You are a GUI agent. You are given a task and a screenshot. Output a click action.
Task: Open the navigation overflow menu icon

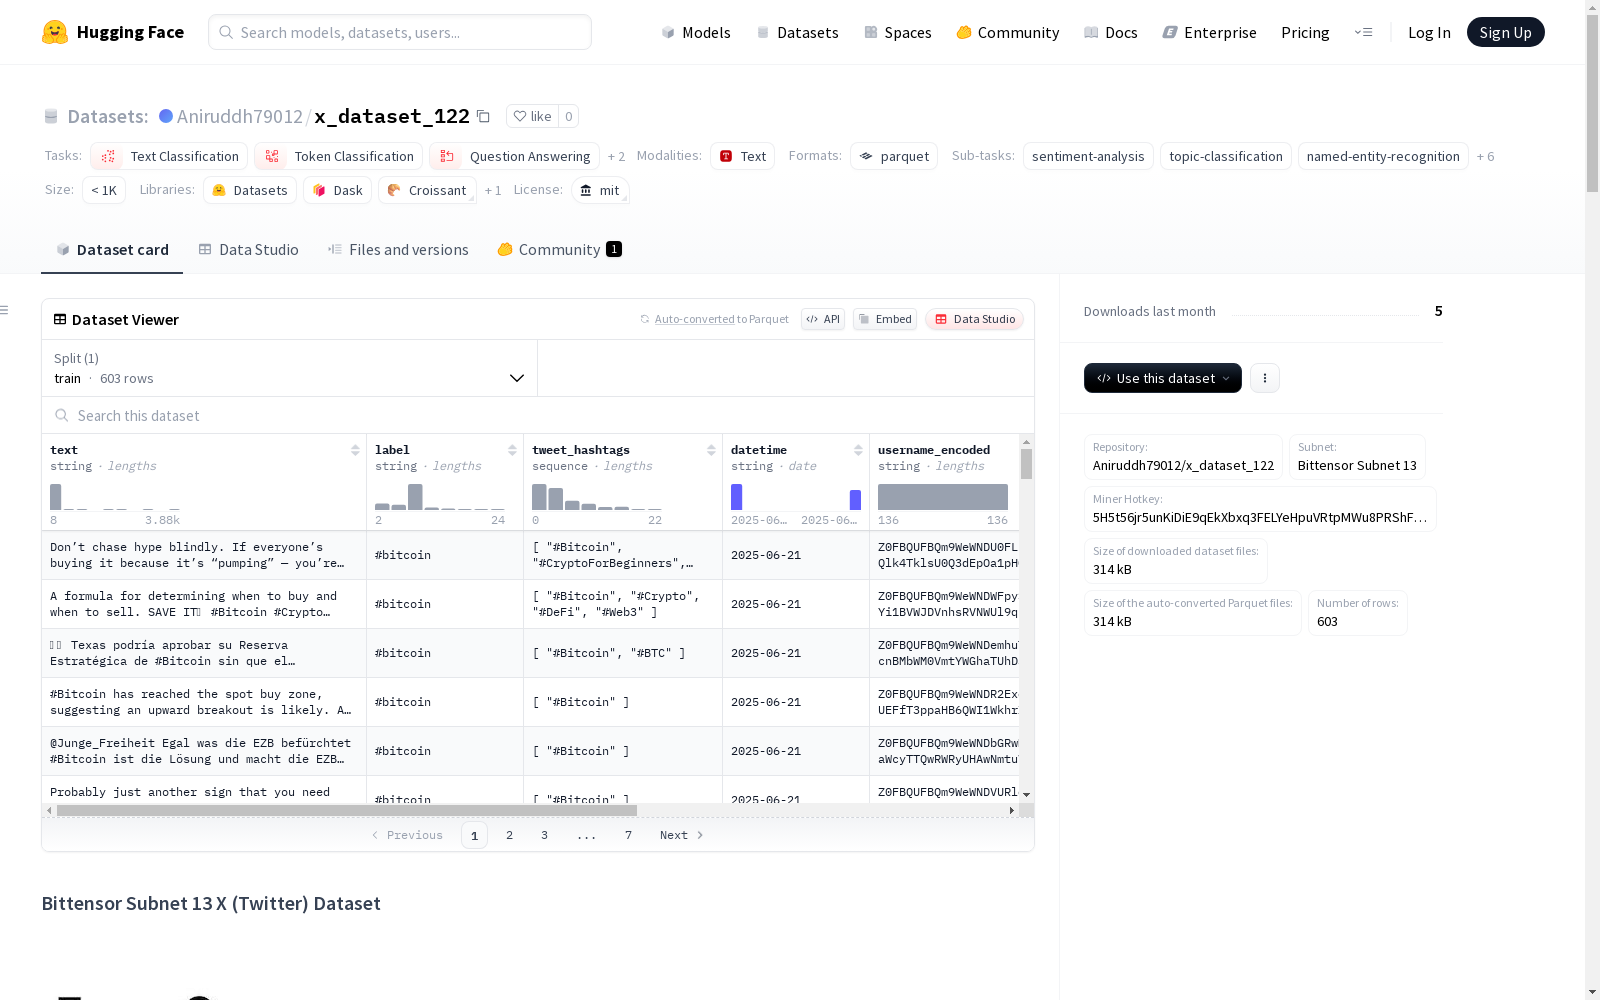(x=1363, y=32)
